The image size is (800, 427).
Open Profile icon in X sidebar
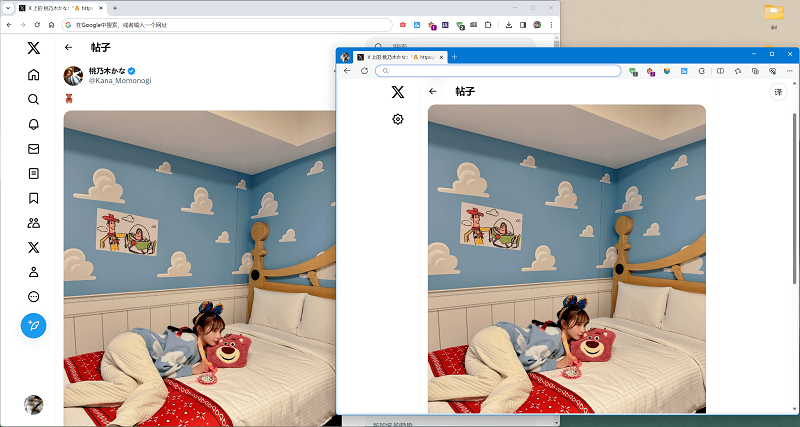33,272
